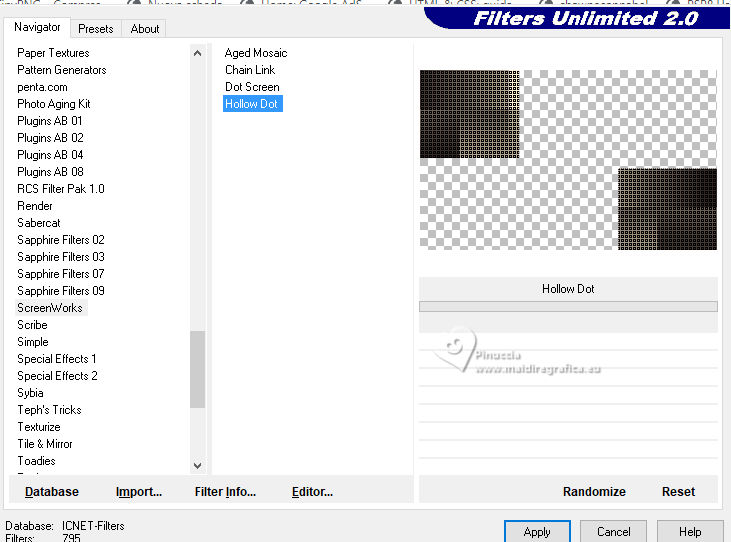
Task: Click the category list scrollbar thumb
Action: click(197, 369)
